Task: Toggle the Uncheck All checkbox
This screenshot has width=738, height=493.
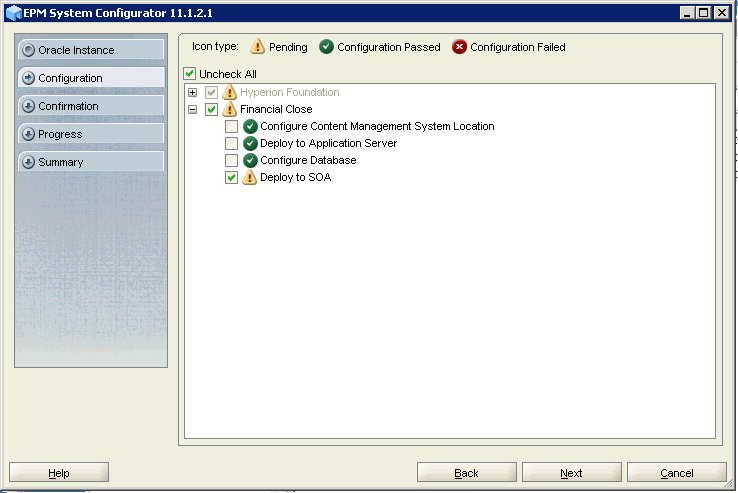Action: (x=189, y=74)
